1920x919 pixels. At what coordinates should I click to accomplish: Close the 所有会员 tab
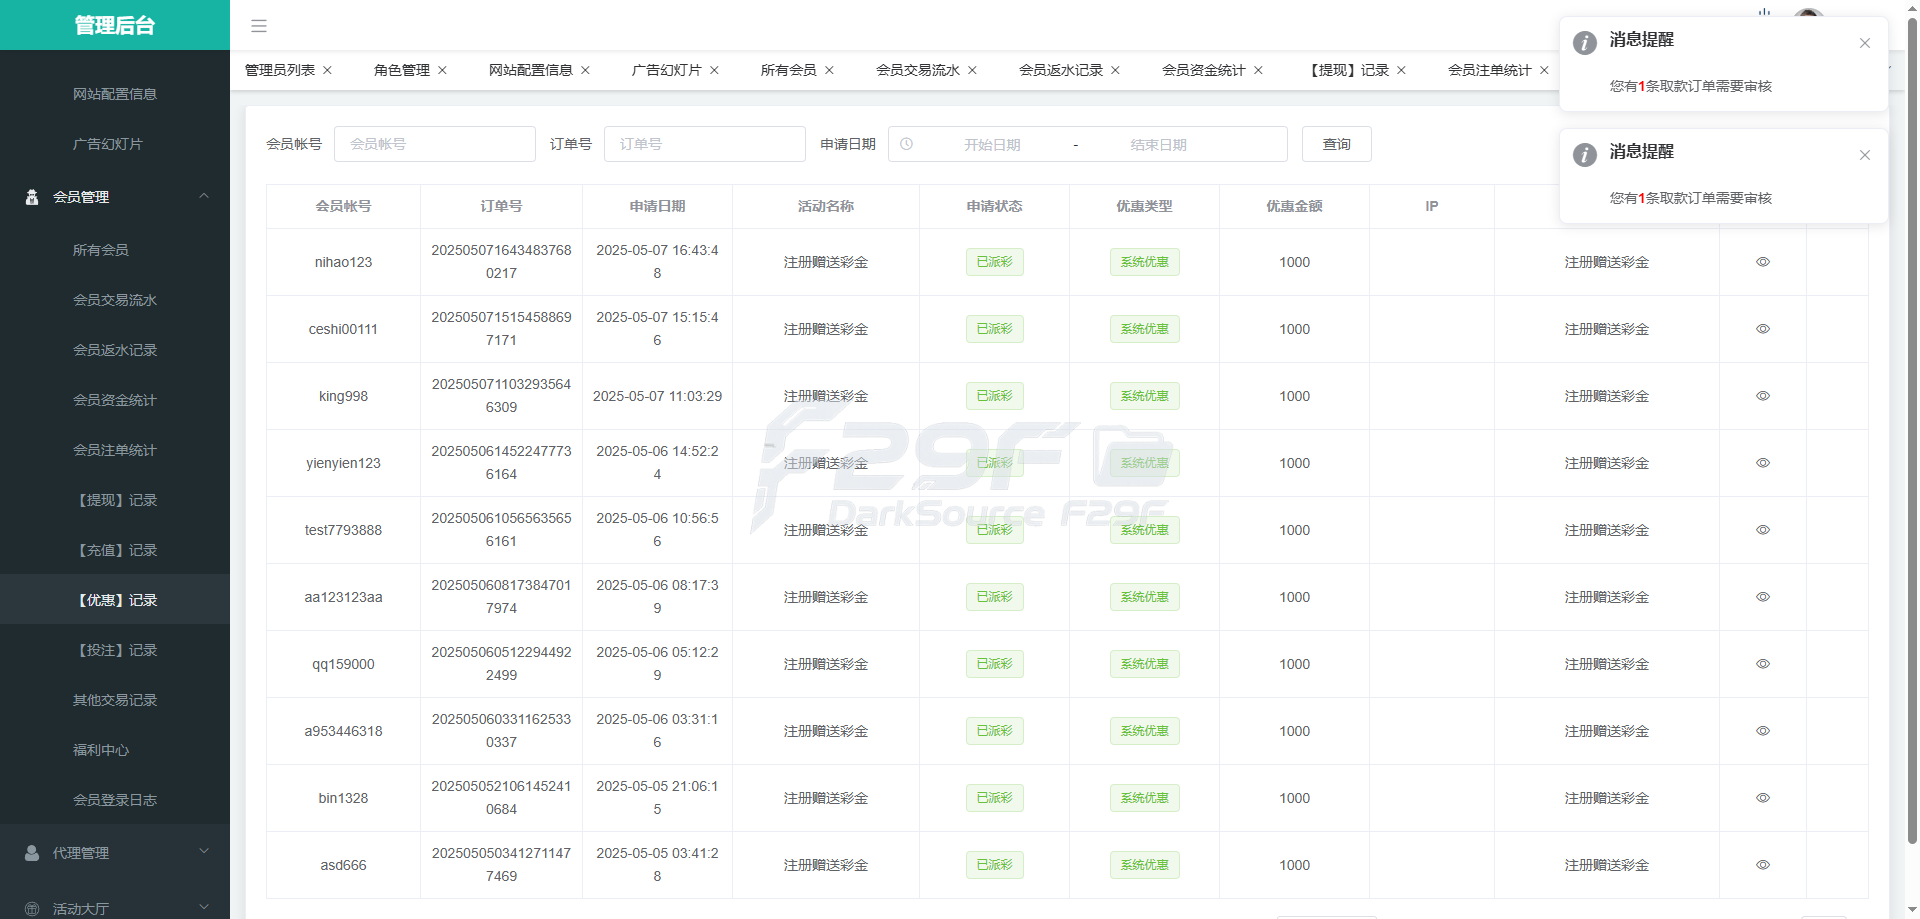click(829, 70)
